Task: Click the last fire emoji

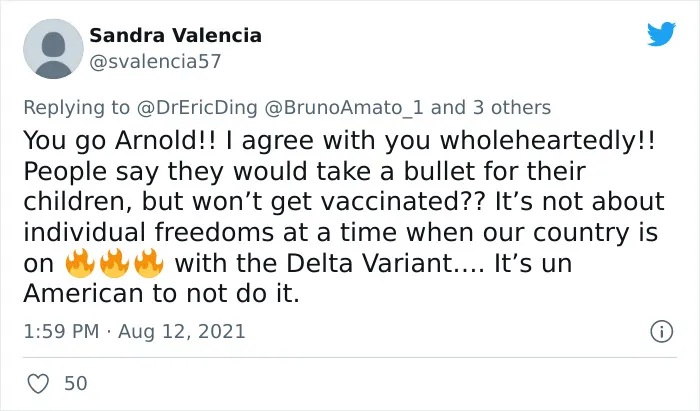Action: pos(149,263)
